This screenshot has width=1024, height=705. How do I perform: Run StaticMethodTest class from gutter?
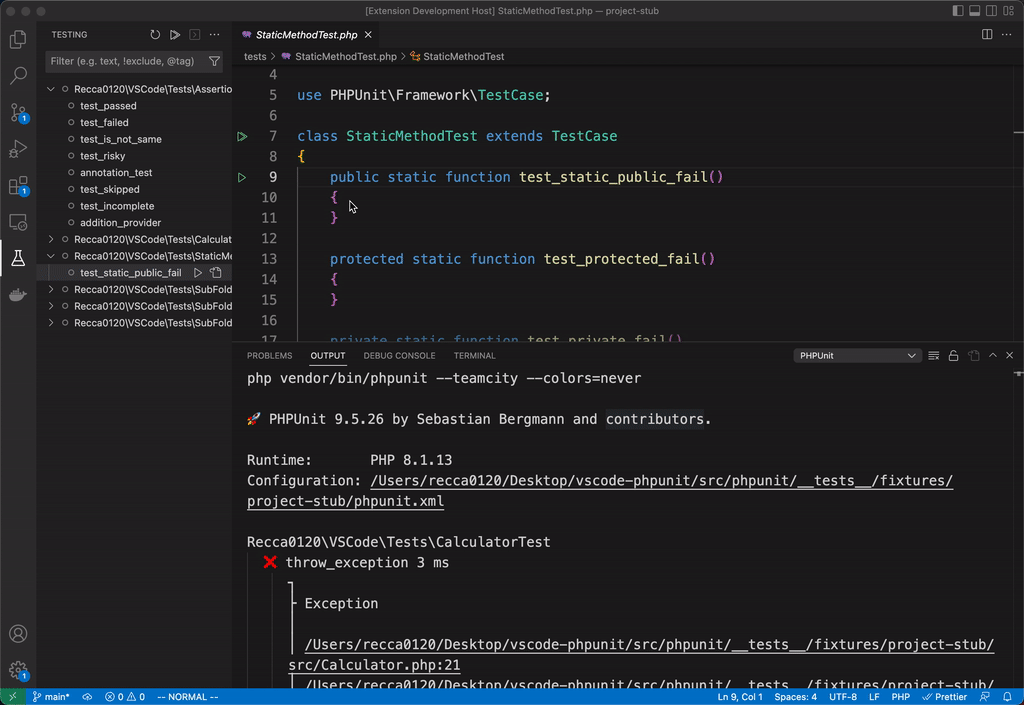click(x=242, y=136)
